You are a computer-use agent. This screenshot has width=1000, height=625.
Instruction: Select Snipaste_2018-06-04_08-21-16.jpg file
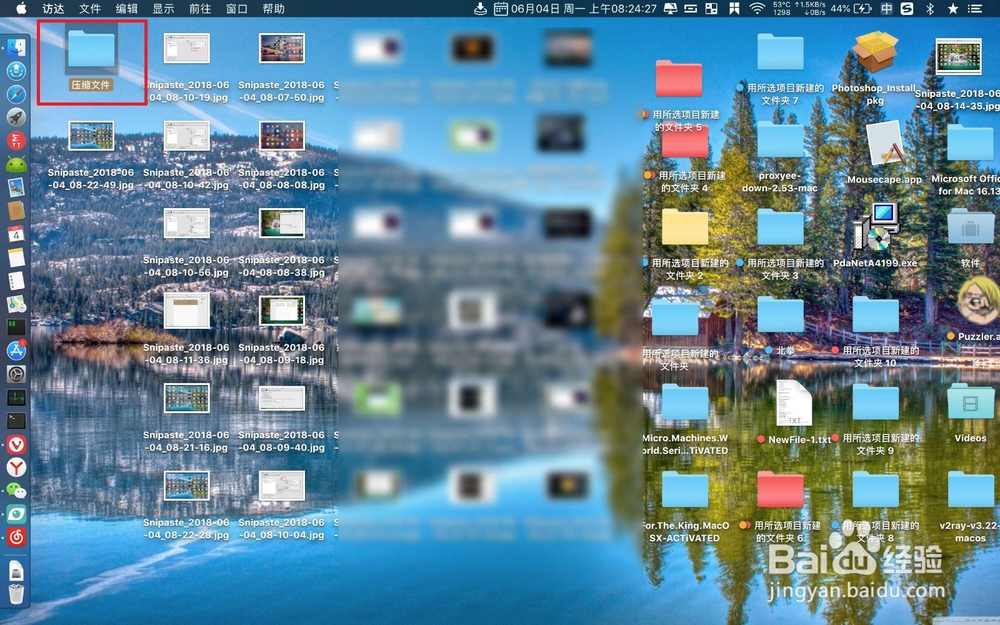[186, 398]
